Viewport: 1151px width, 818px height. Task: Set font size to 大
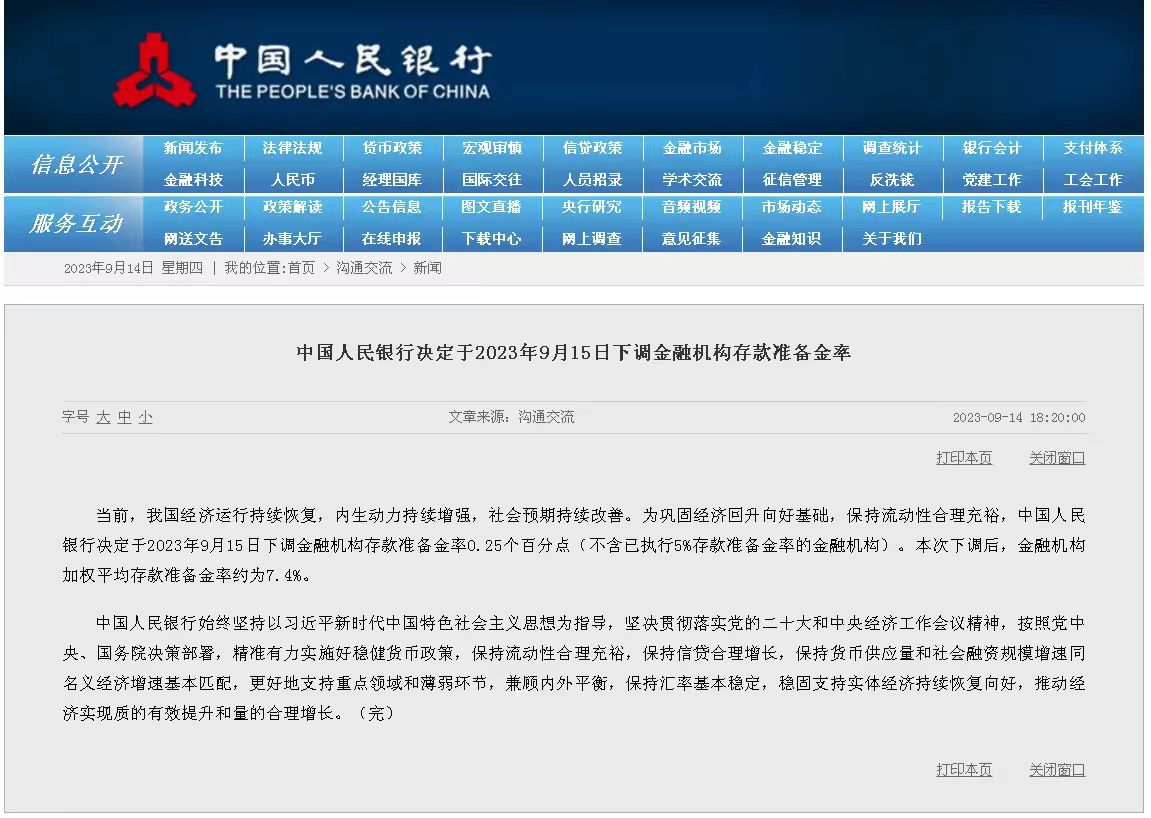coord(103,417)
